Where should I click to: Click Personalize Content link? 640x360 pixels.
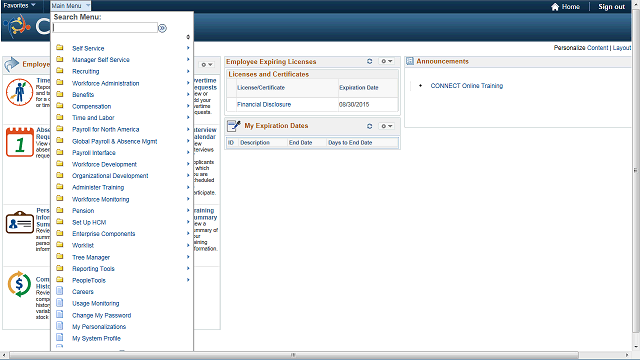click(x=598, y=48)
